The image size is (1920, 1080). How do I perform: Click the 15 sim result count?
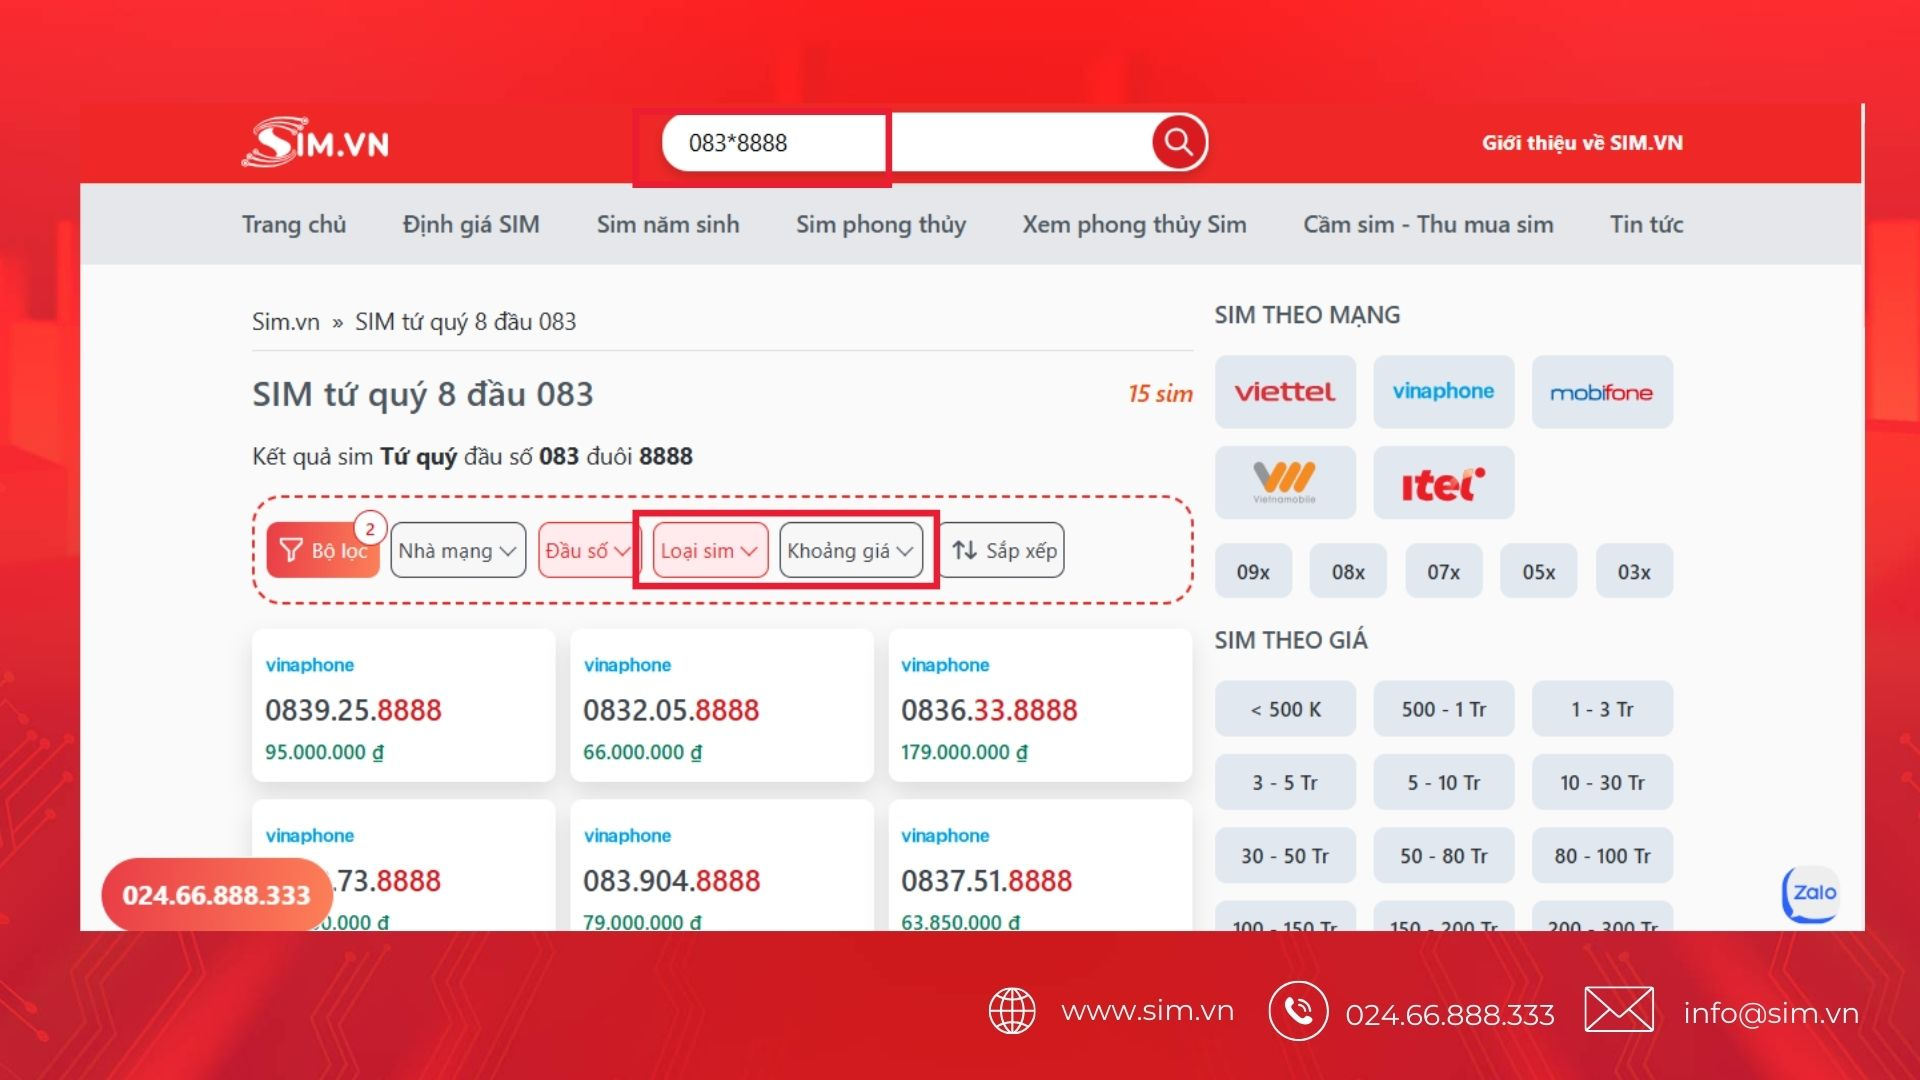[x=1160, y=394]
